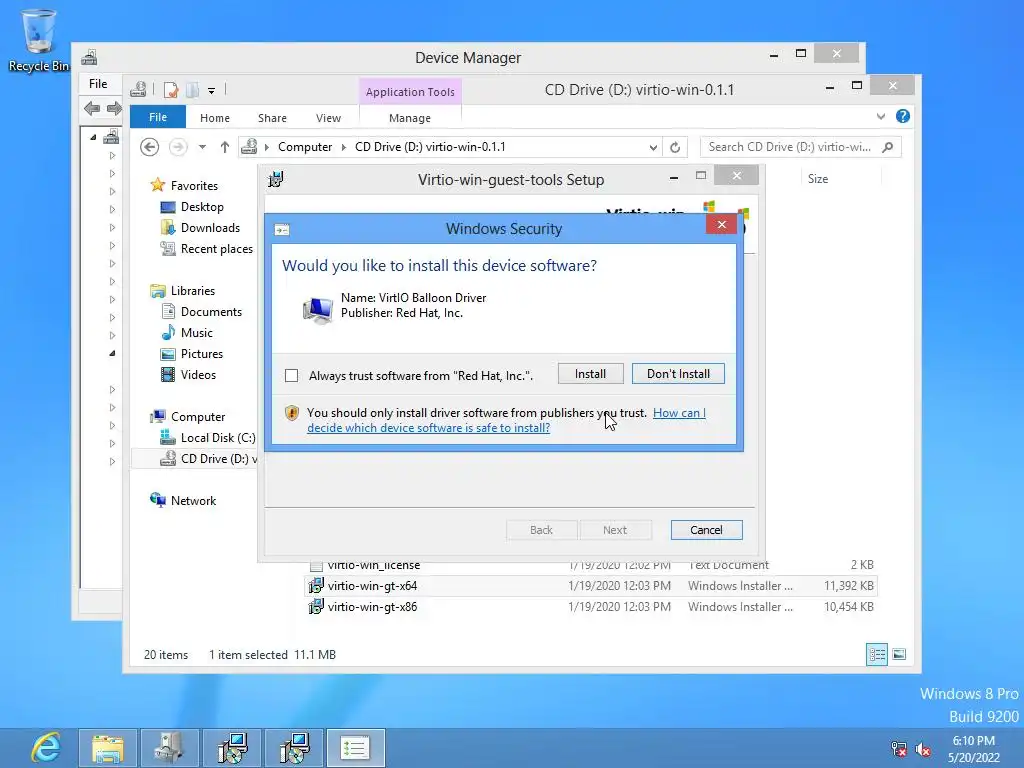Click the muted volume tray icon
Image resolution: width=1024 pixels, height=768 pixels.
[x=923, y=749]
